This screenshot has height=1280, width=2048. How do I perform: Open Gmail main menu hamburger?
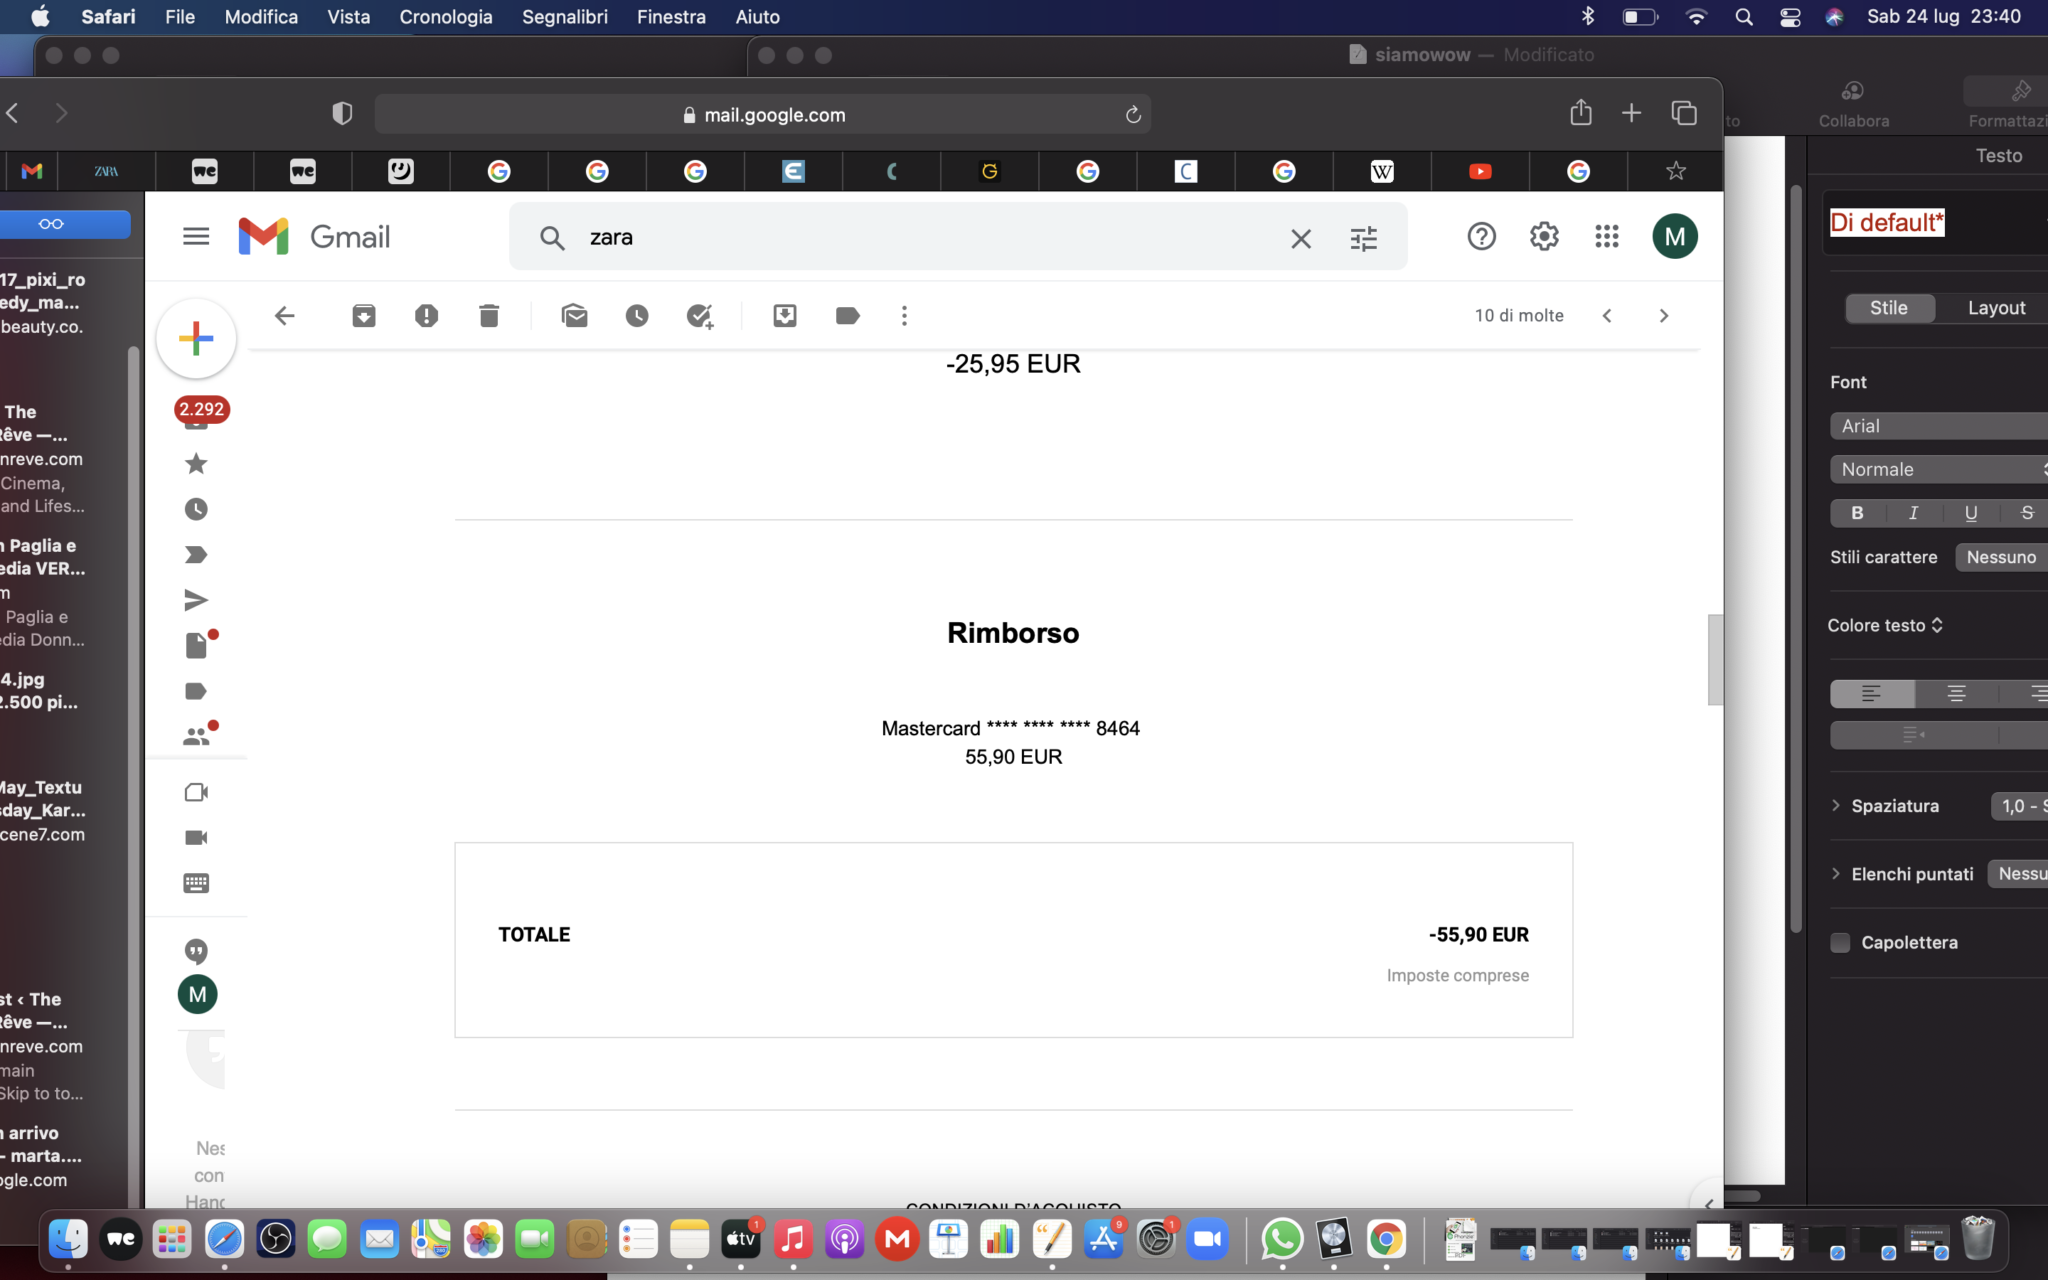tap(196, 237)
